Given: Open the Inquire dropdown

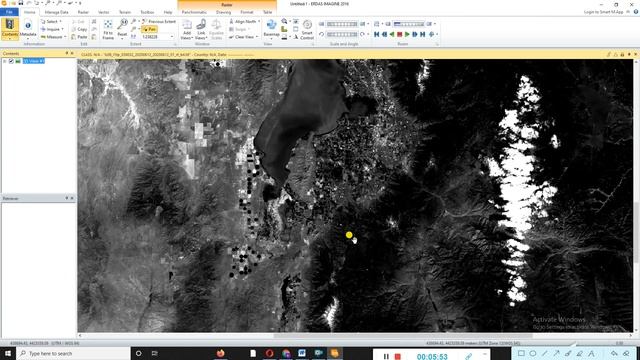Looking at the screenshot, I should pos(52,29).
